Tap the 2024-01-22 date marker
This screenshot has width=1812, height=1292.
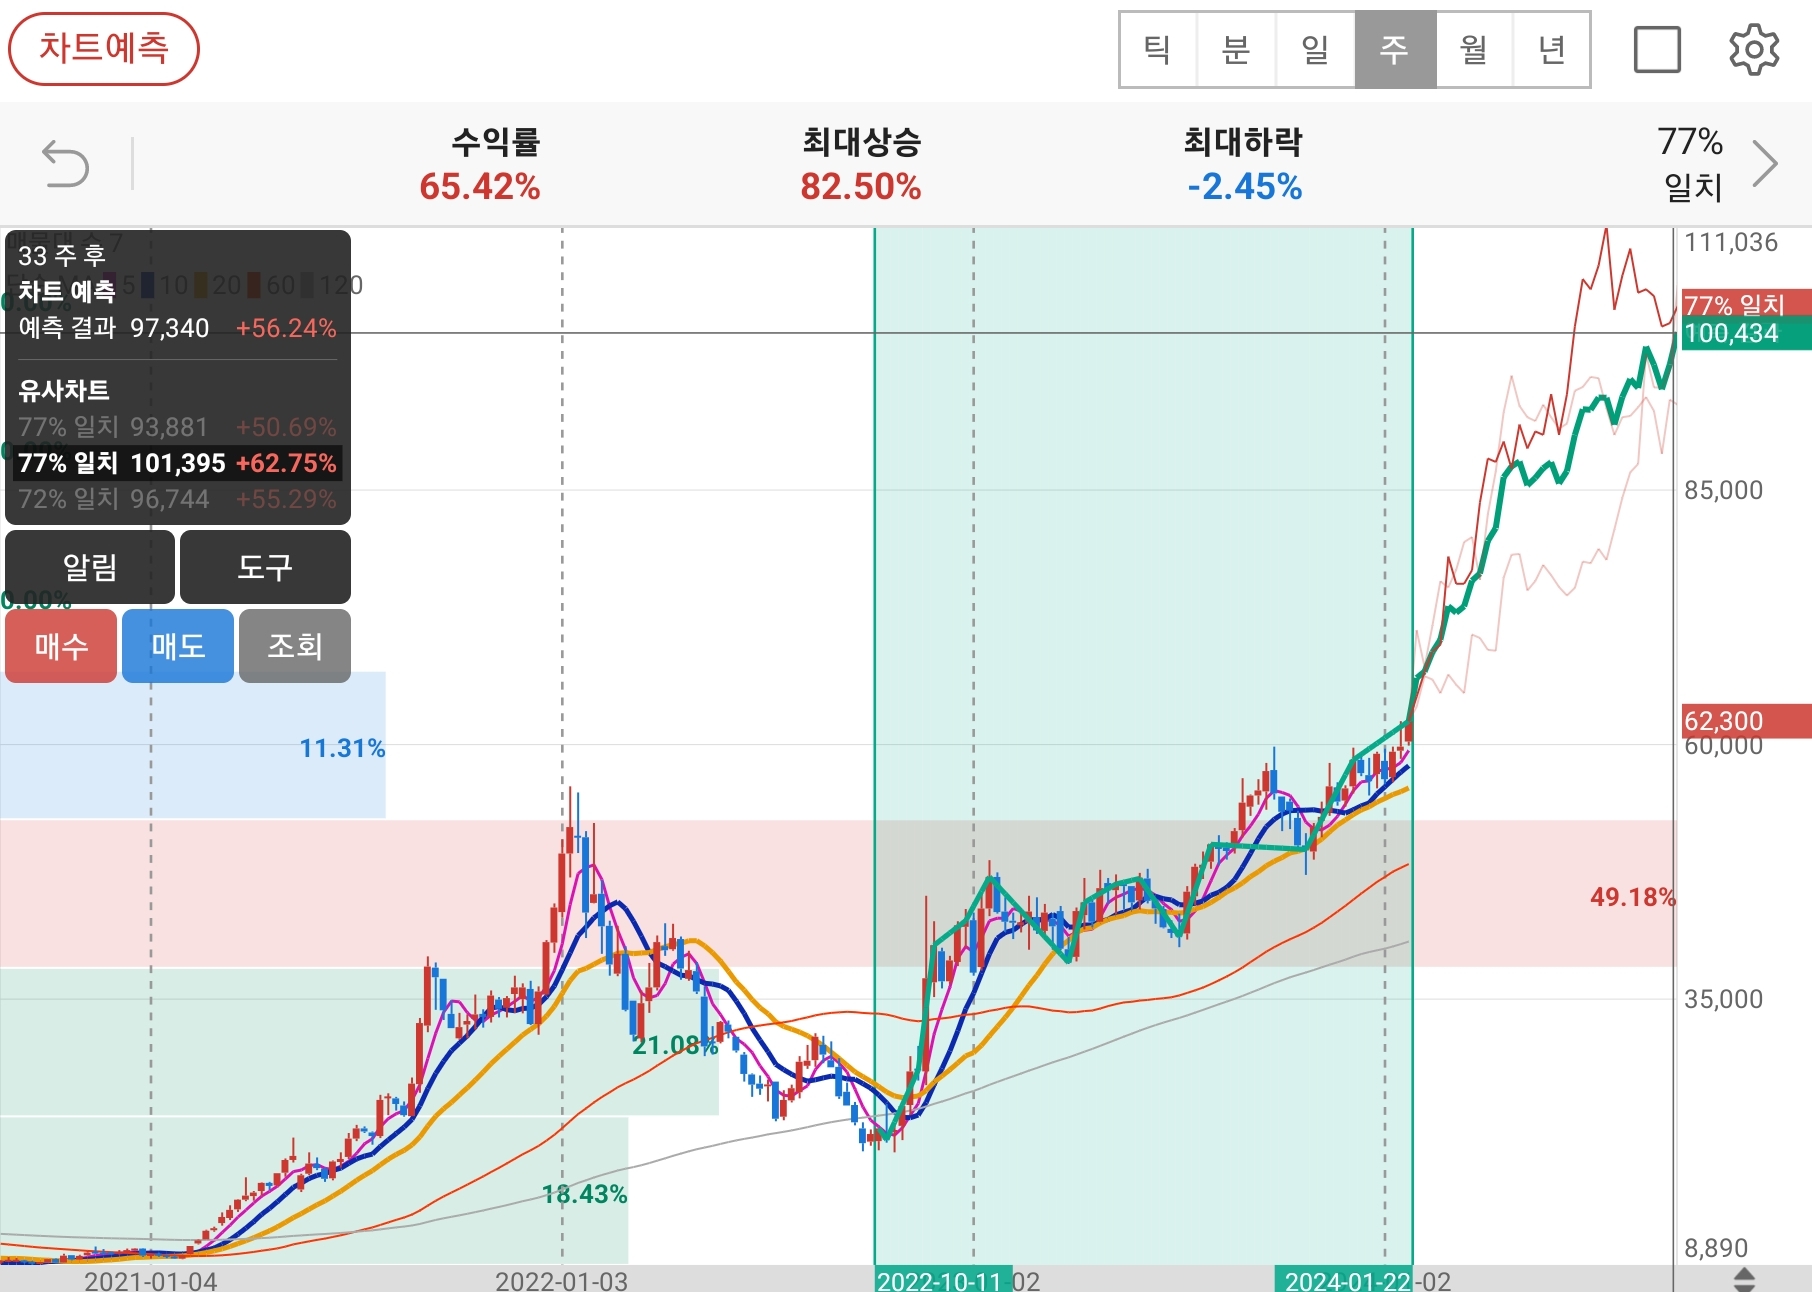1344,1280
